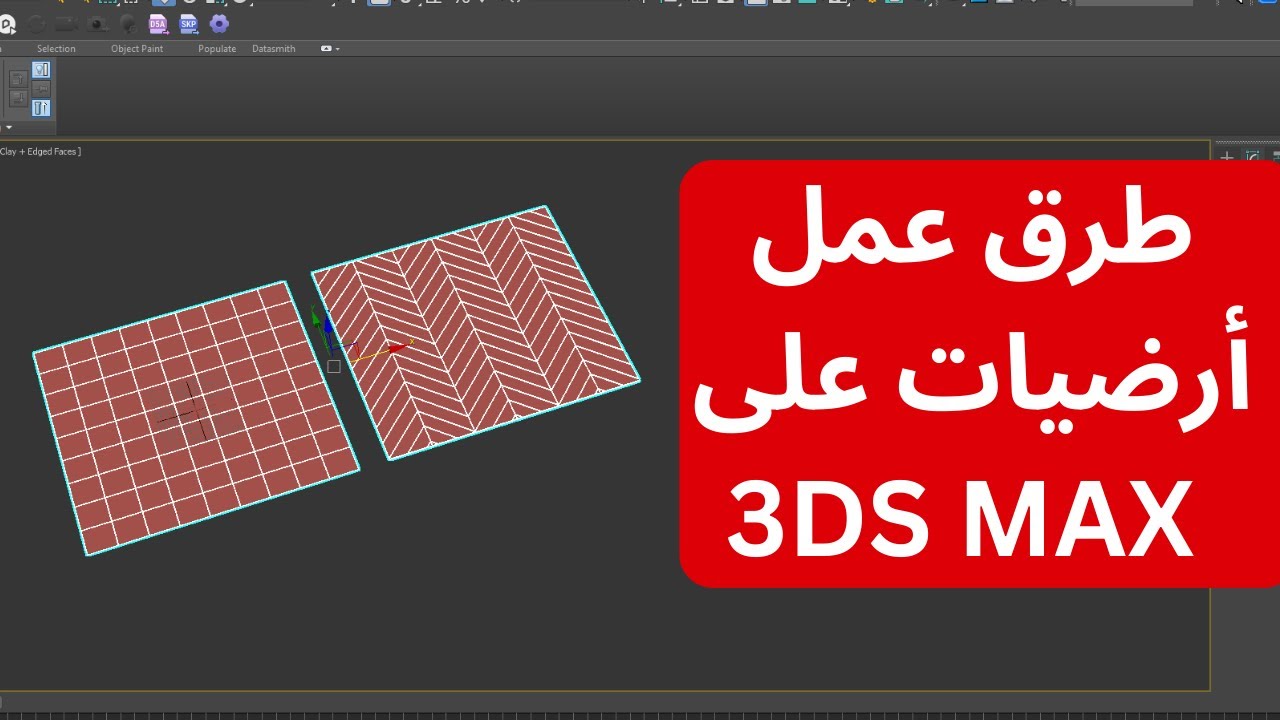Image resolution: width=1280 pixels, height=720 pixels.
Task: Open the purple gear plugin icon
Action: (219, 23)
